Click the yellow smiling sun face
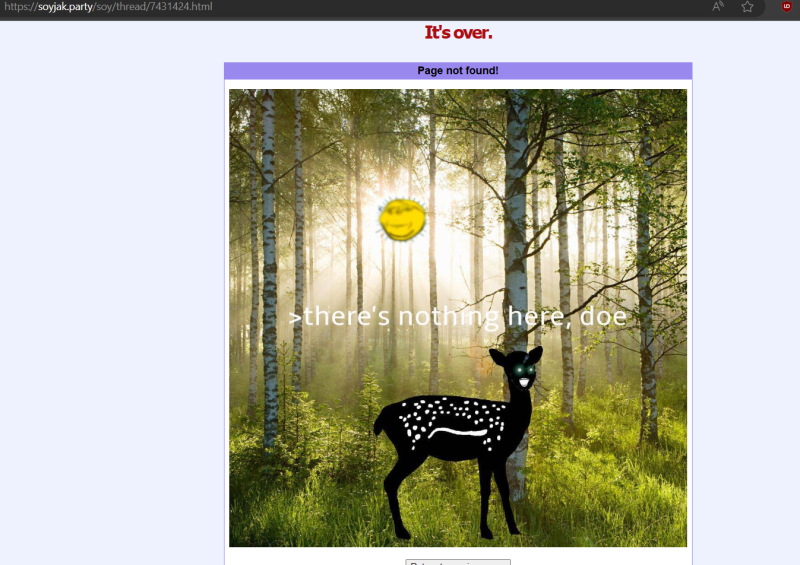This screenshot has height=565, width=800. coord(403,218)
